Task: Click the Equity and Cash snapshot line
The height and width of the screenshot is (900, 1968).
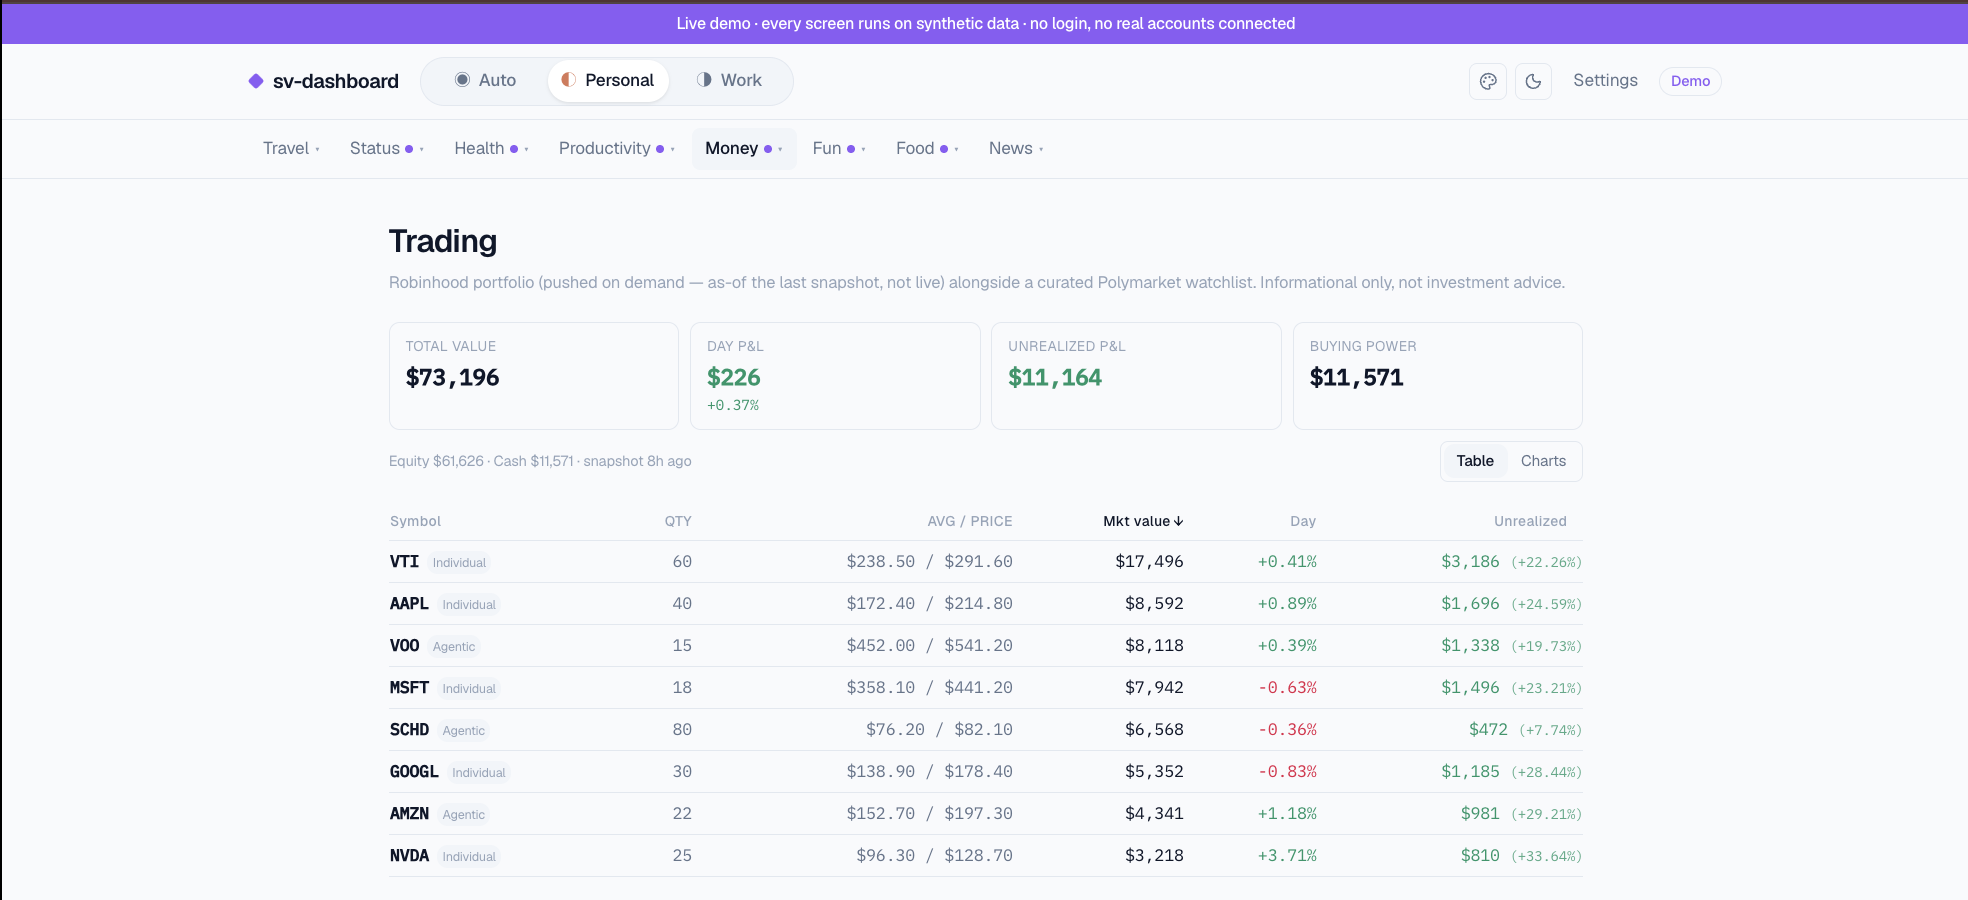Action: click(540, 461)
